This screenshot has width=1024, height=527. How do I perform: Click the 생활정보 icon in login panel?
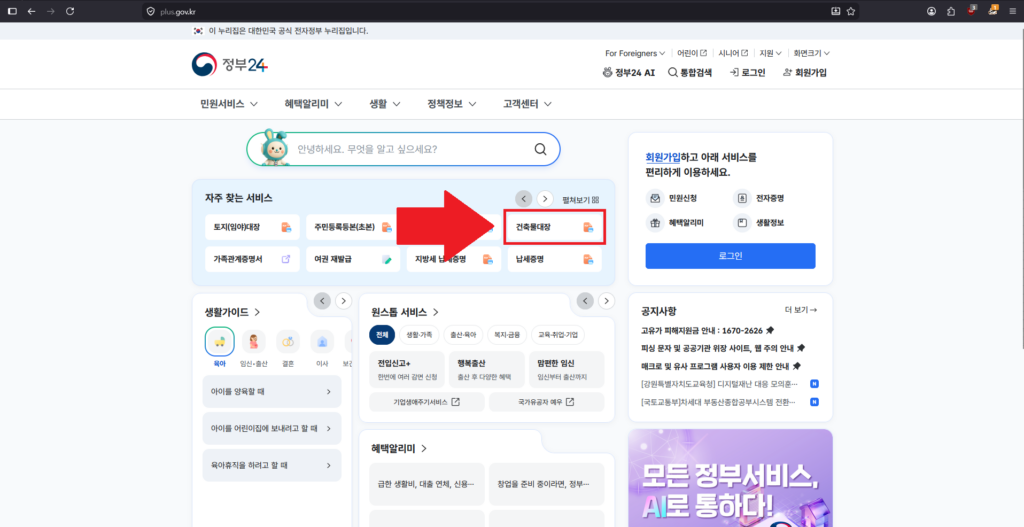(x=742, y=223)
